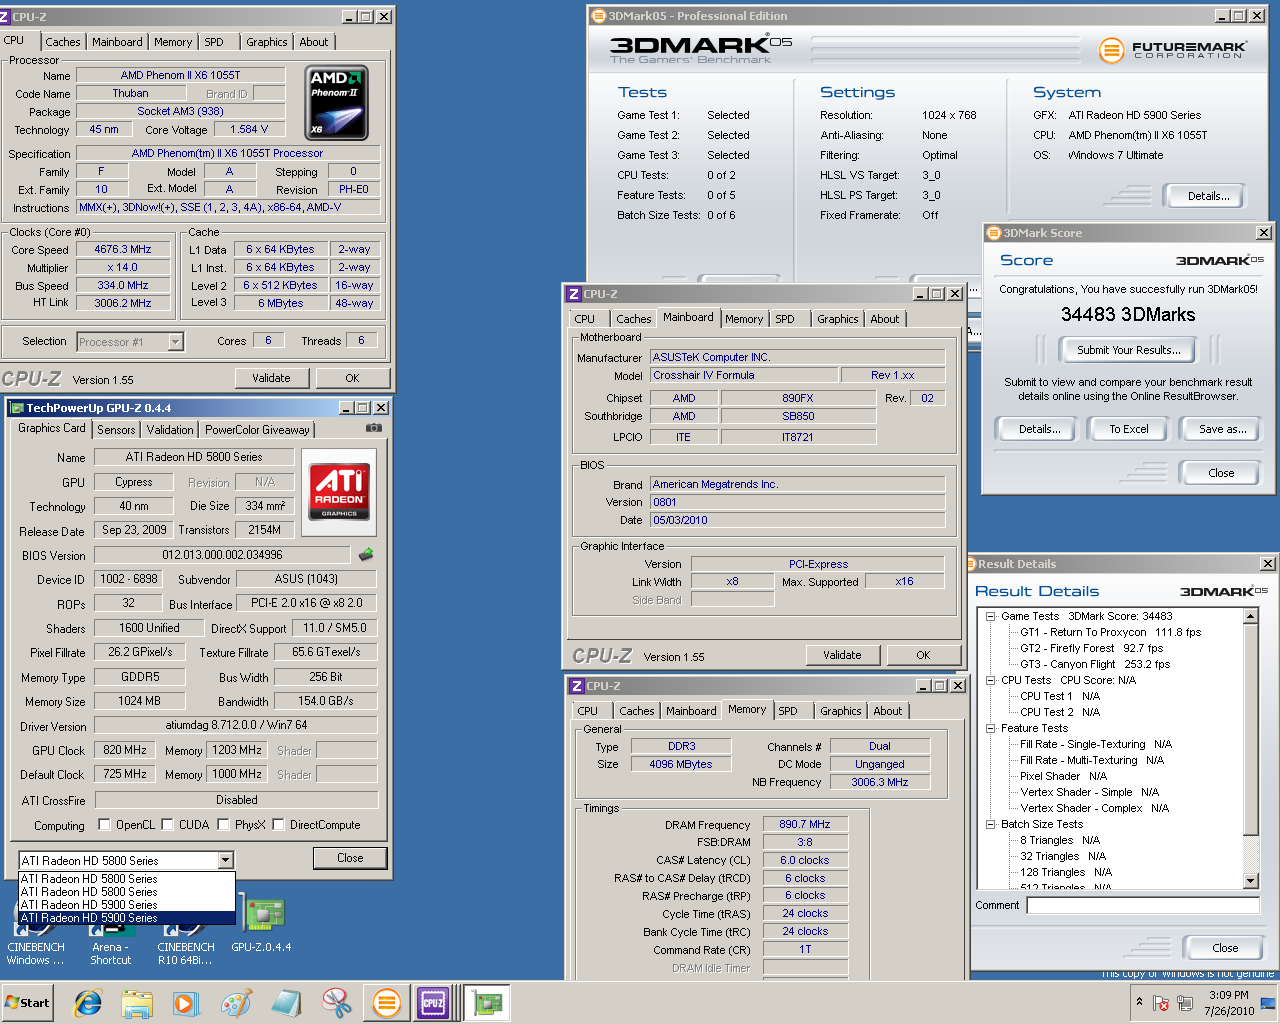Open Notepad from the taskbar
Image resolution: width=1280 pixels, height=1024 pixels.
(286, 1003)
